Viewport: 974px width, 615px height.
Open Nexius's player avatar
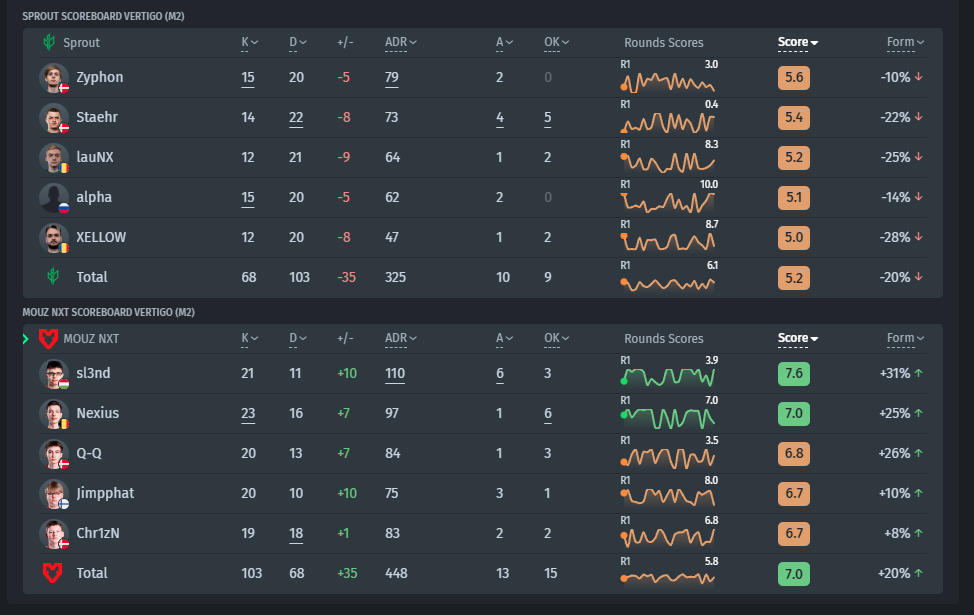54,414
